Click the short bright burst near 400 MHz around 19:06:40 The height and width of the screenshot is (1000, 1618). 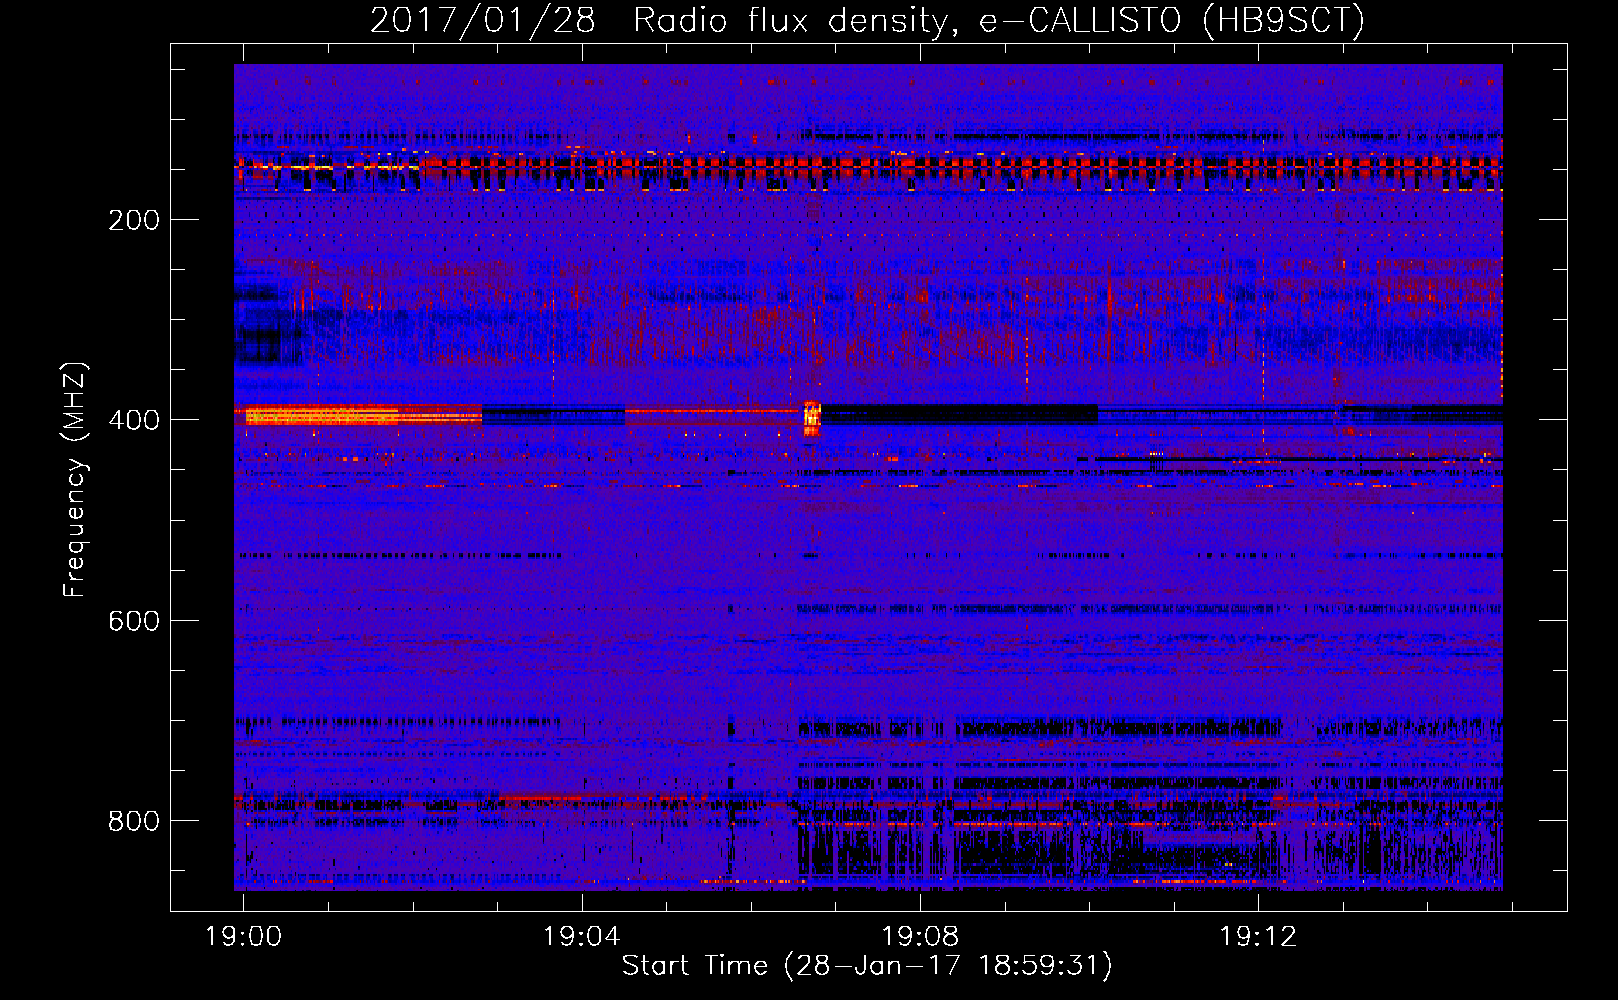[x=812, y=417]
